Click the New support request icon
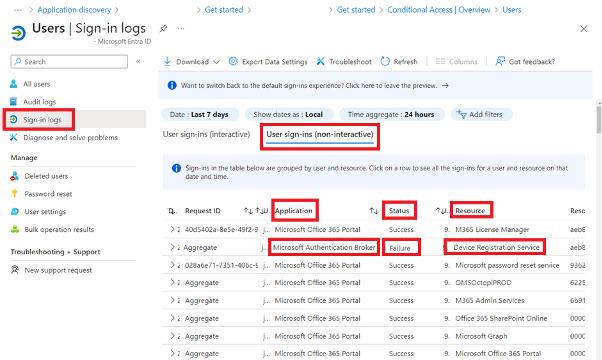The image size is (602, 360). (x=15, y=269)
